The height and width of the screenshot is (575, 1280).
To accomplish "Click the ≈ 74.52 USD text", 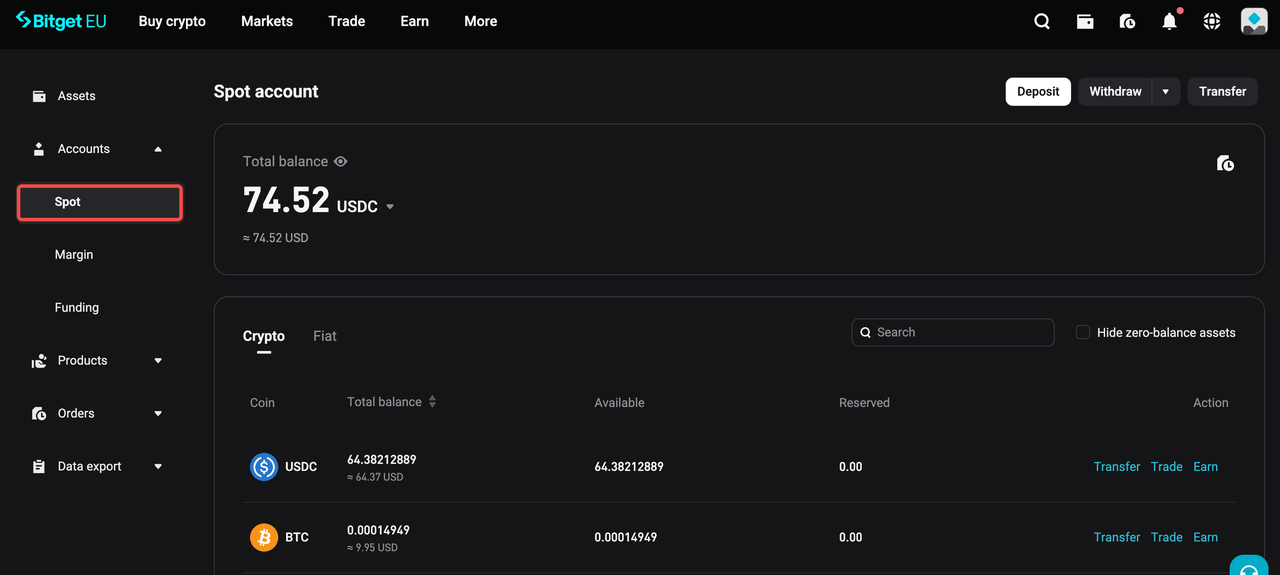I will tap(276, 238).
